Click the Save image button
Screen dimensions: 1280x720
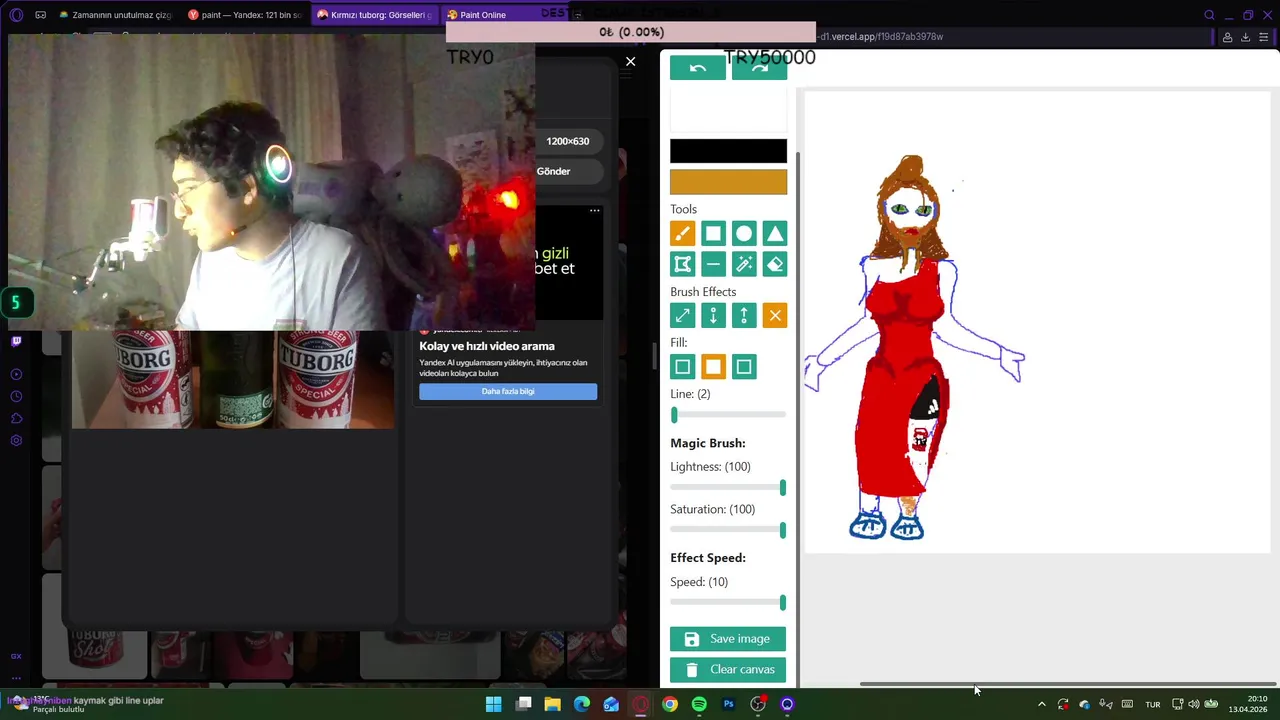pos(728,639)
